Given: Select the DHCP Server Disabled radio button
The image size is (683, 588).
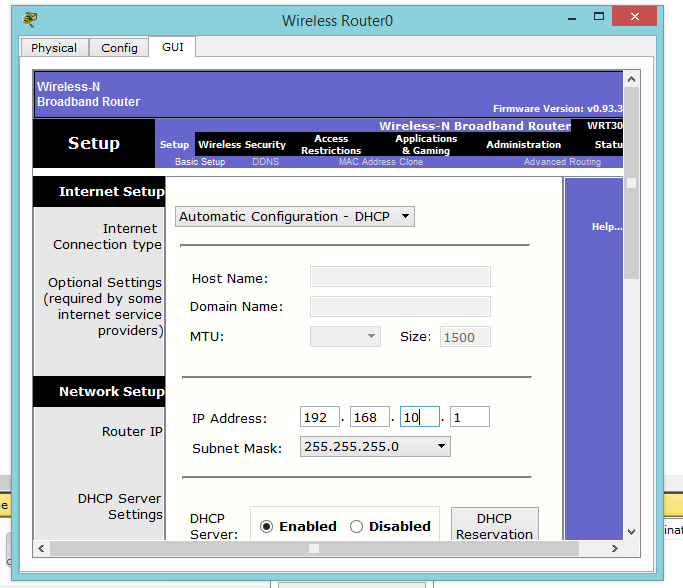Looking at the screenshot, I should tap(356, 527).
